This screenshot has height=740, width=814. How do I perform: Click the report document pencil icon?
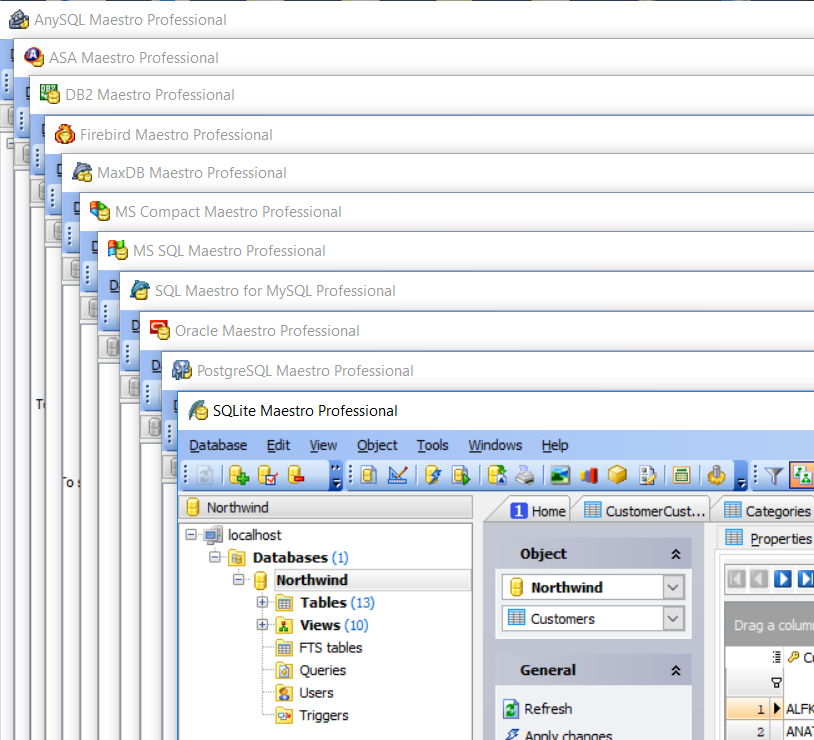coord(647,475)
